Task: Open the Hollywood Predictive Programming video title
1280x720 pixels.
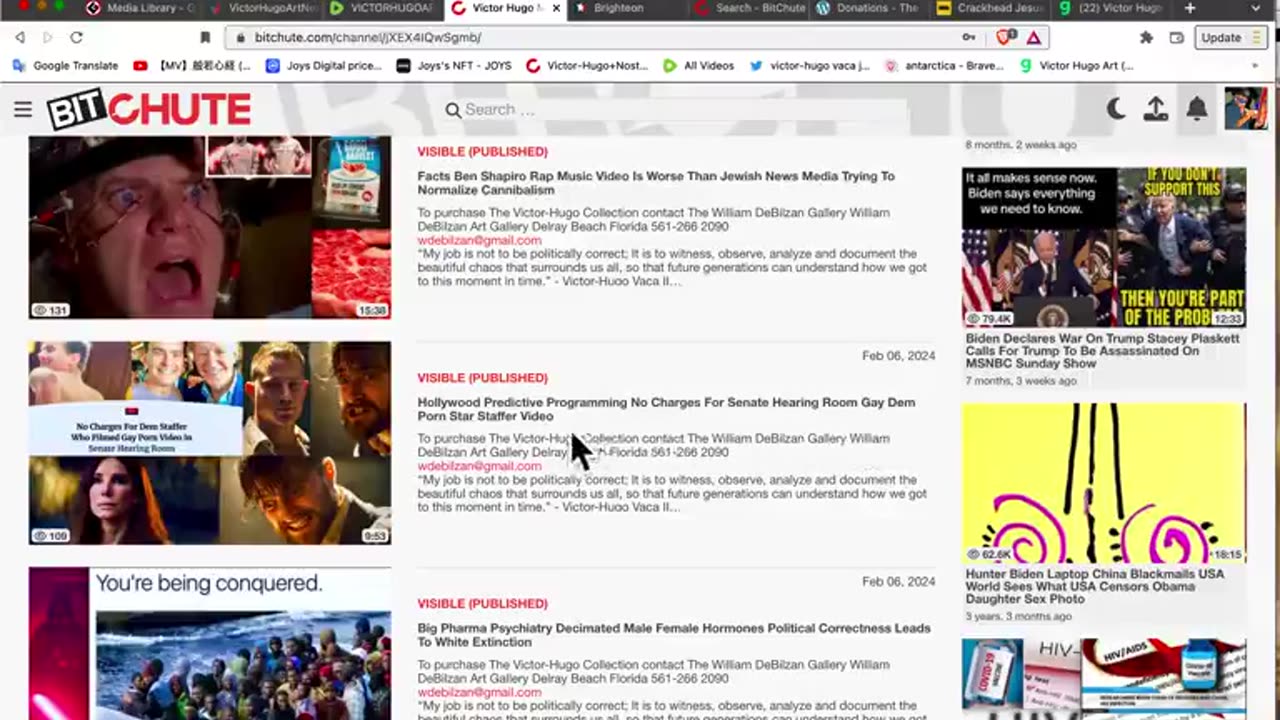Action: [666, 409]
